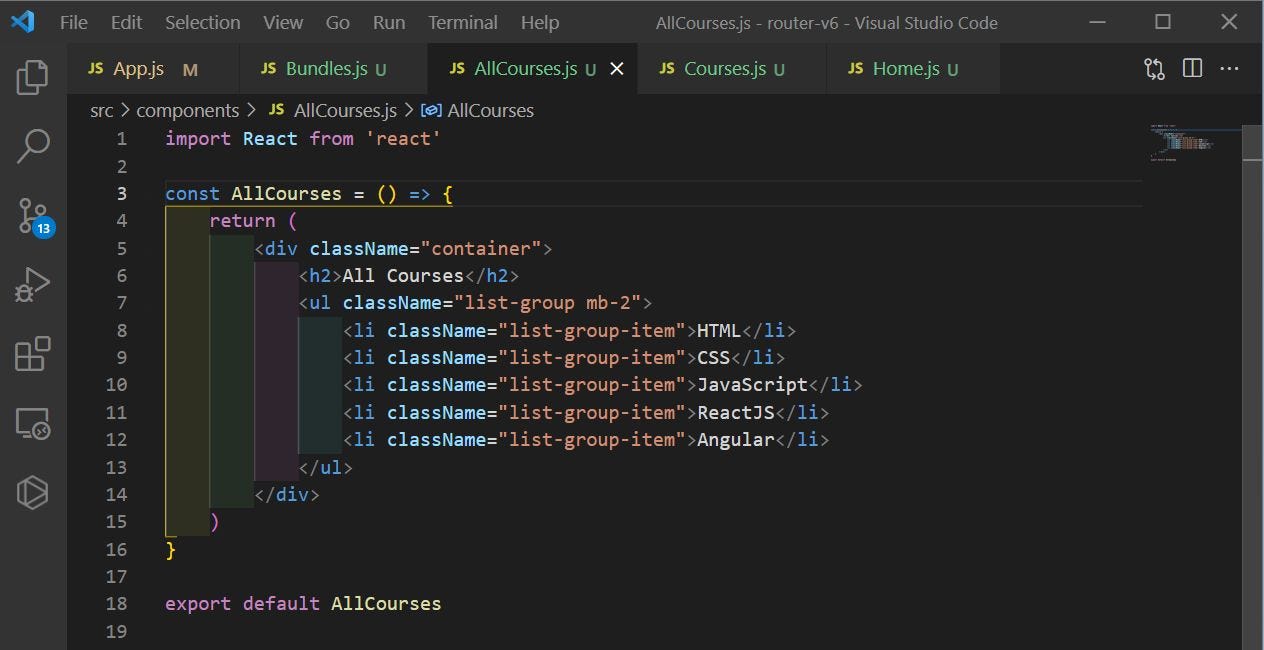Image resolution: width=1264 pixels, height=650 pixels.
Task: Click the AllCourses.js breadcrumb segment
Action: tap(333, 110)
